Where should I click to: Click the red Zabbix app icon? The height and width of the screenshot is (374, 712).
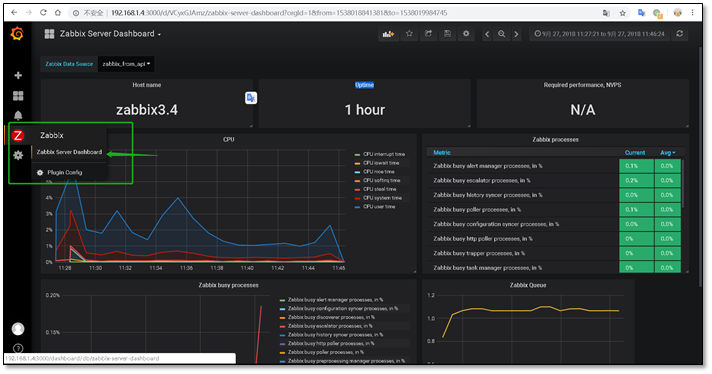[18, 135]
